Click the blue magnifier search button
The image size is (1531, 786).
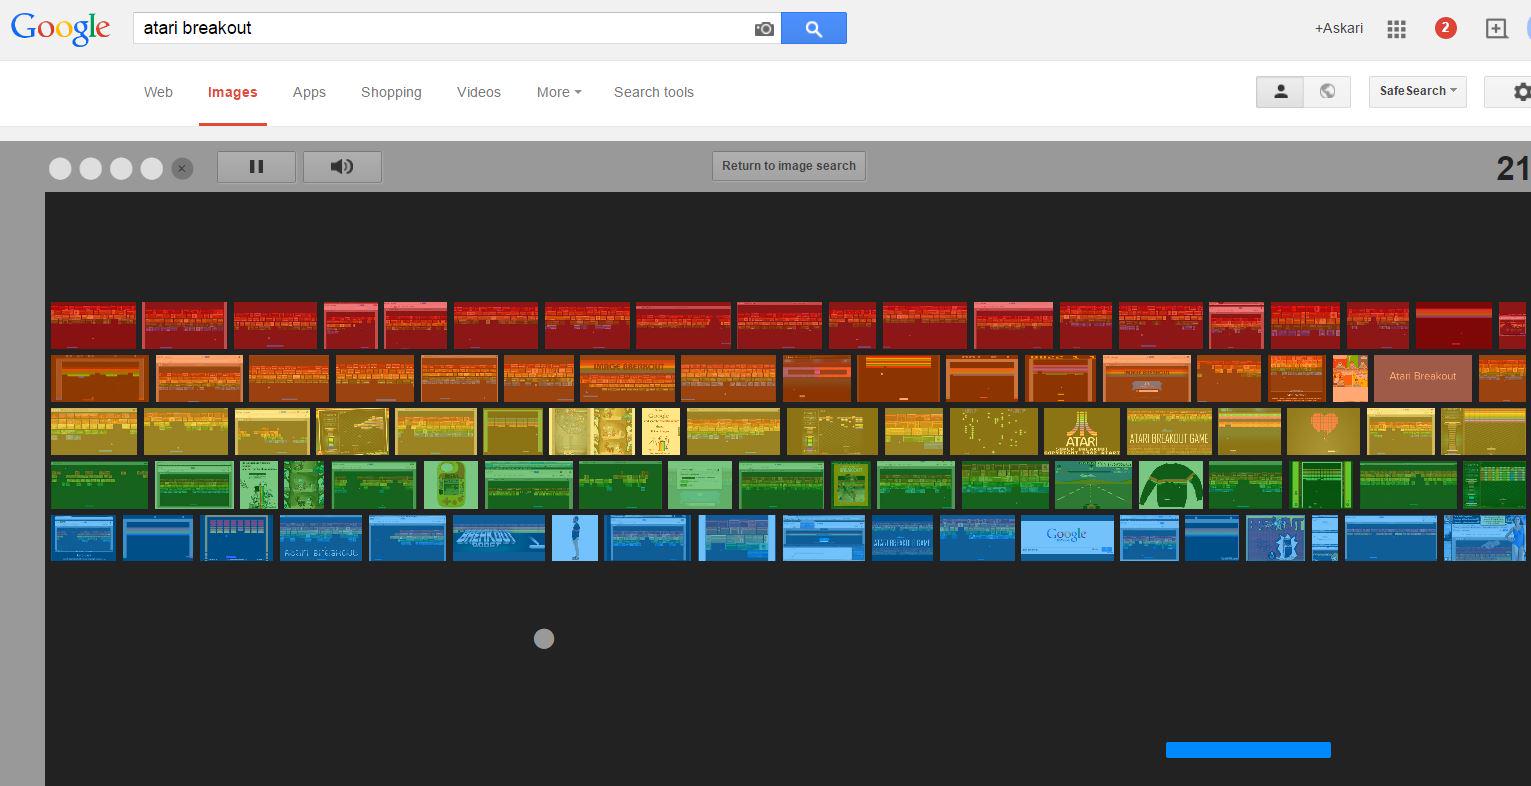(x=814, y=28)
